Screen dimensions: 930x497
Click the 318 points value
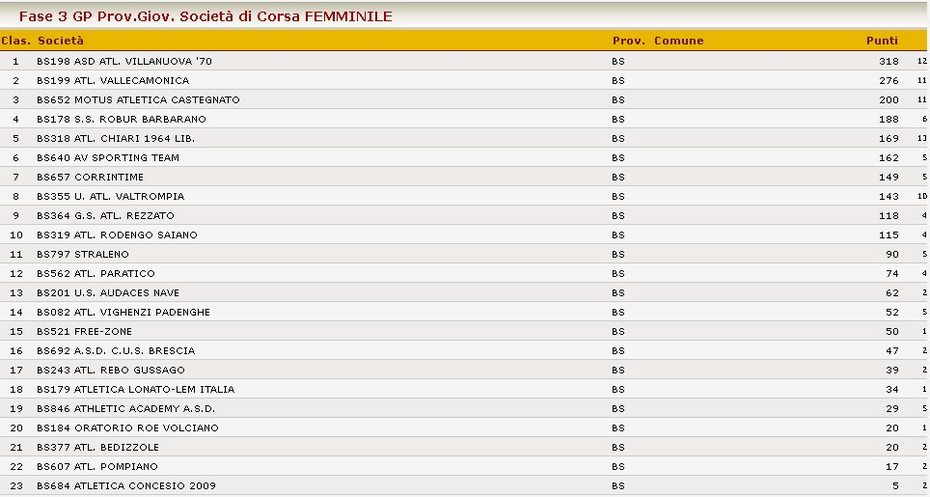(x=888, y=61)
